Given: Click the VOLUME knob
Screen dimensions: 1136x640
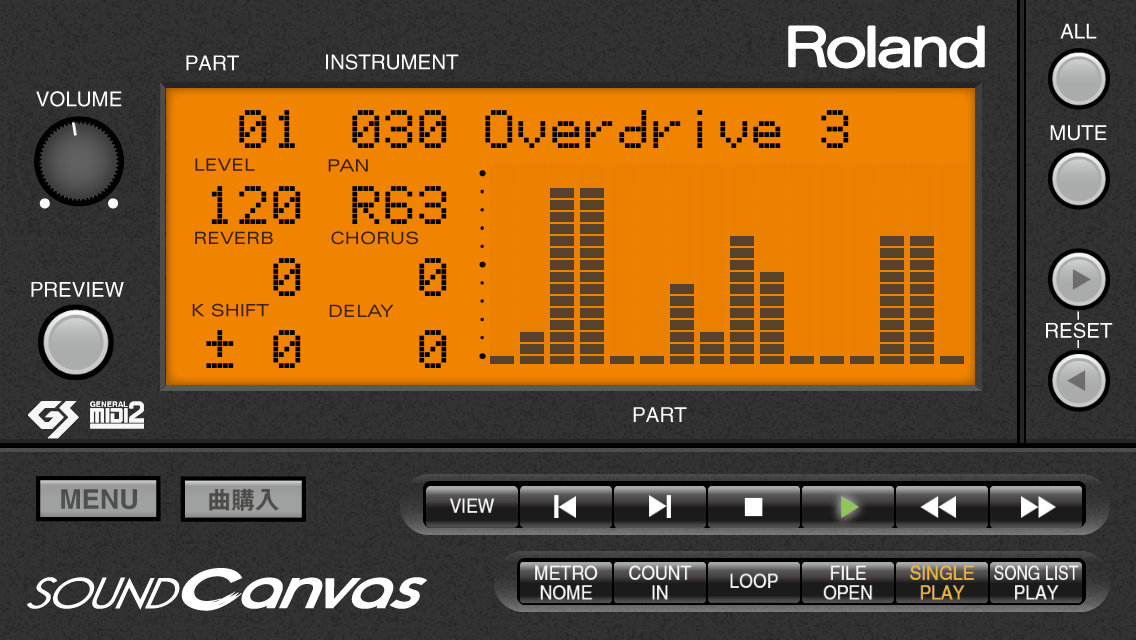Looking at the screenshot, I should [78, 162].
